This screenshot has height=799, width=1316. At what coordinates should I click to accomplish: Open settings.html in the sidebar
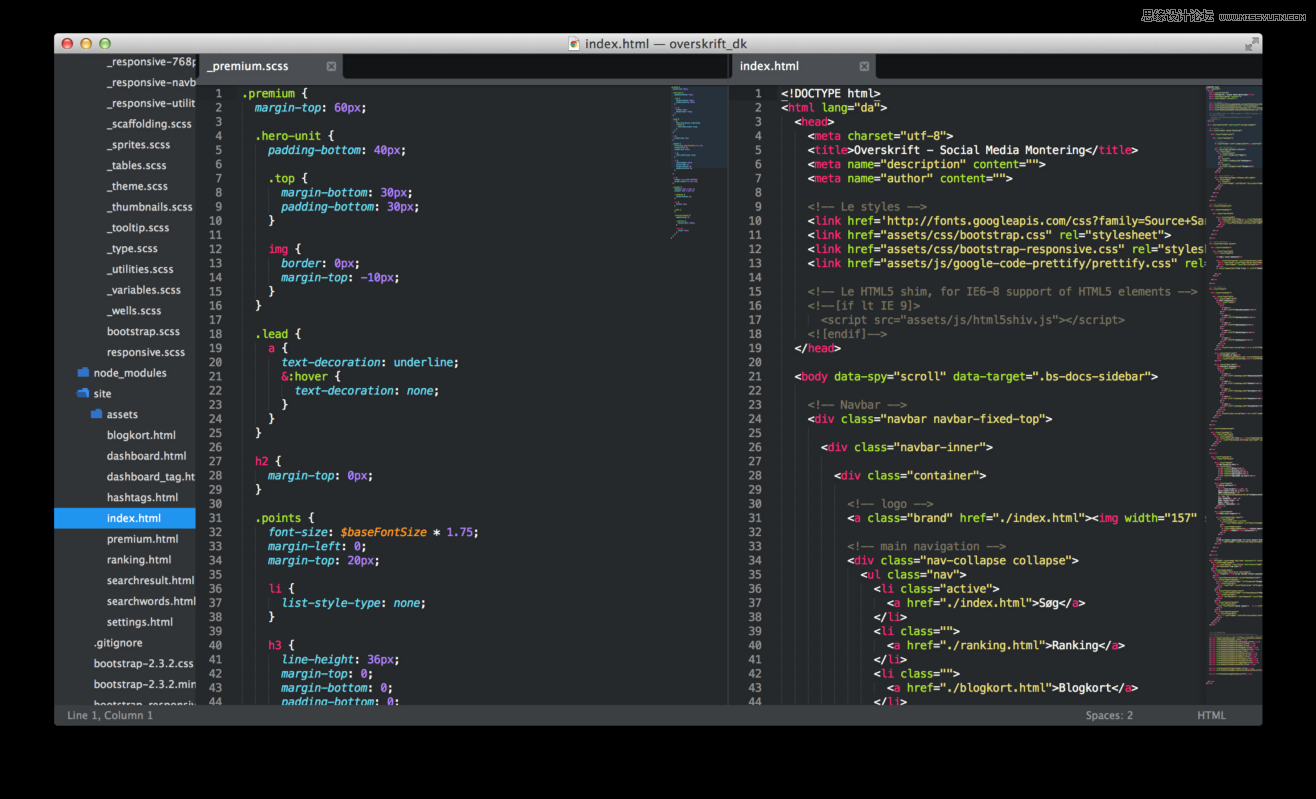141,622
